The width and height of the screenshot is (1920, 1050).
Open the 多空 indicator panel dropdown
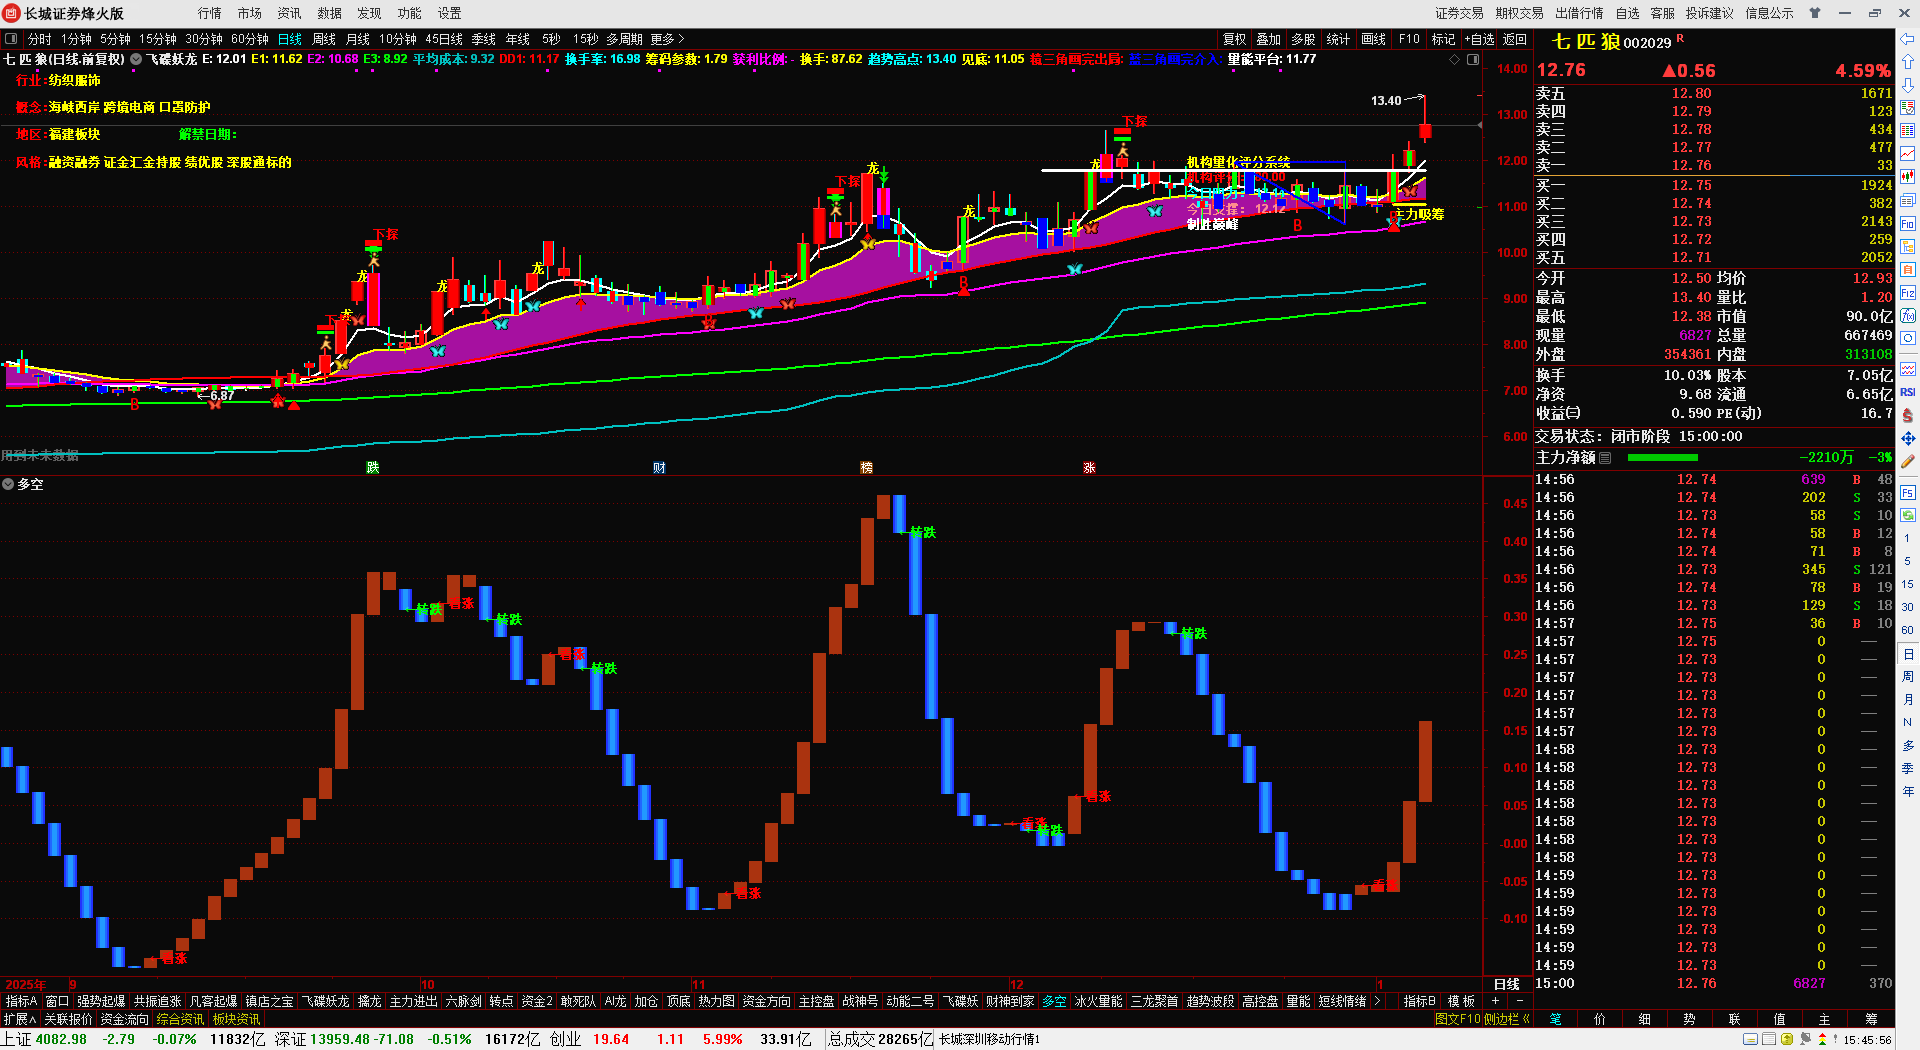pyautogui.click(x=8, y=484)
